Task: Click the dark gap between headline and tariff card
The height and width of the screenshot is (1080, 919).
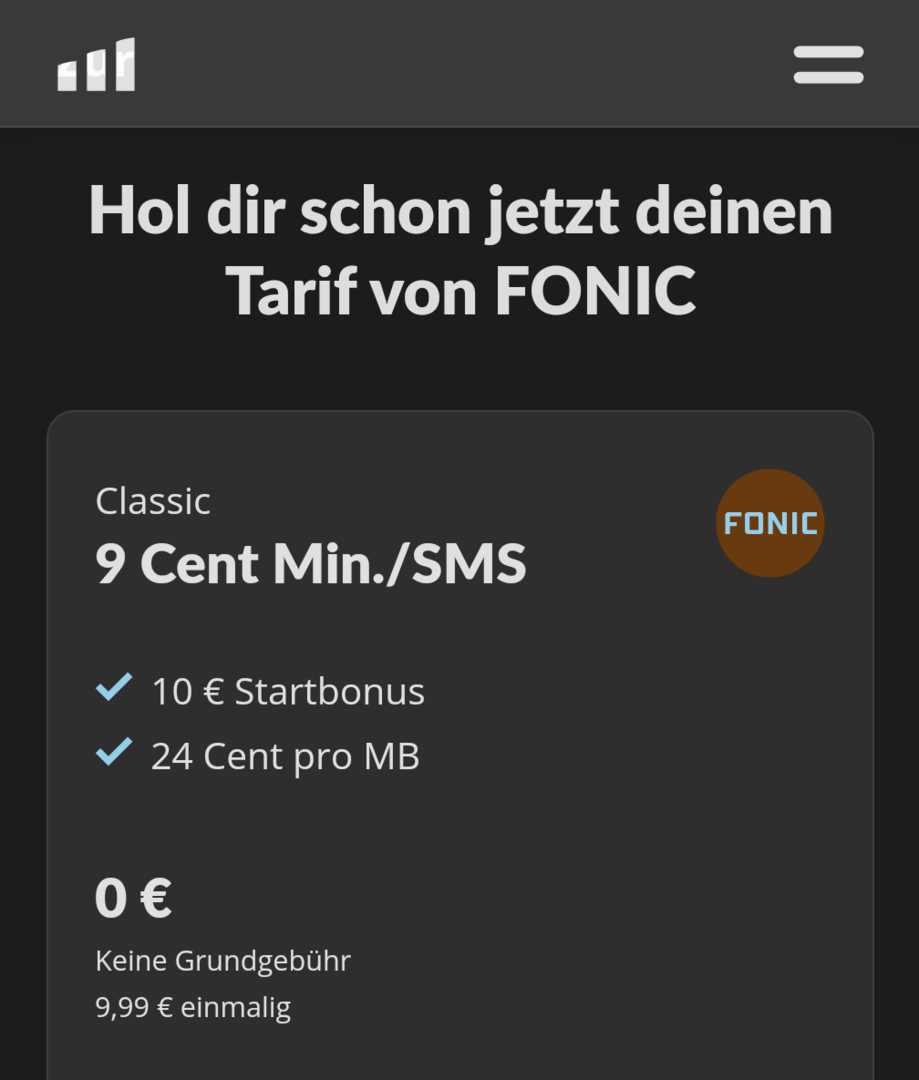Action: click(x=460, y=370)
